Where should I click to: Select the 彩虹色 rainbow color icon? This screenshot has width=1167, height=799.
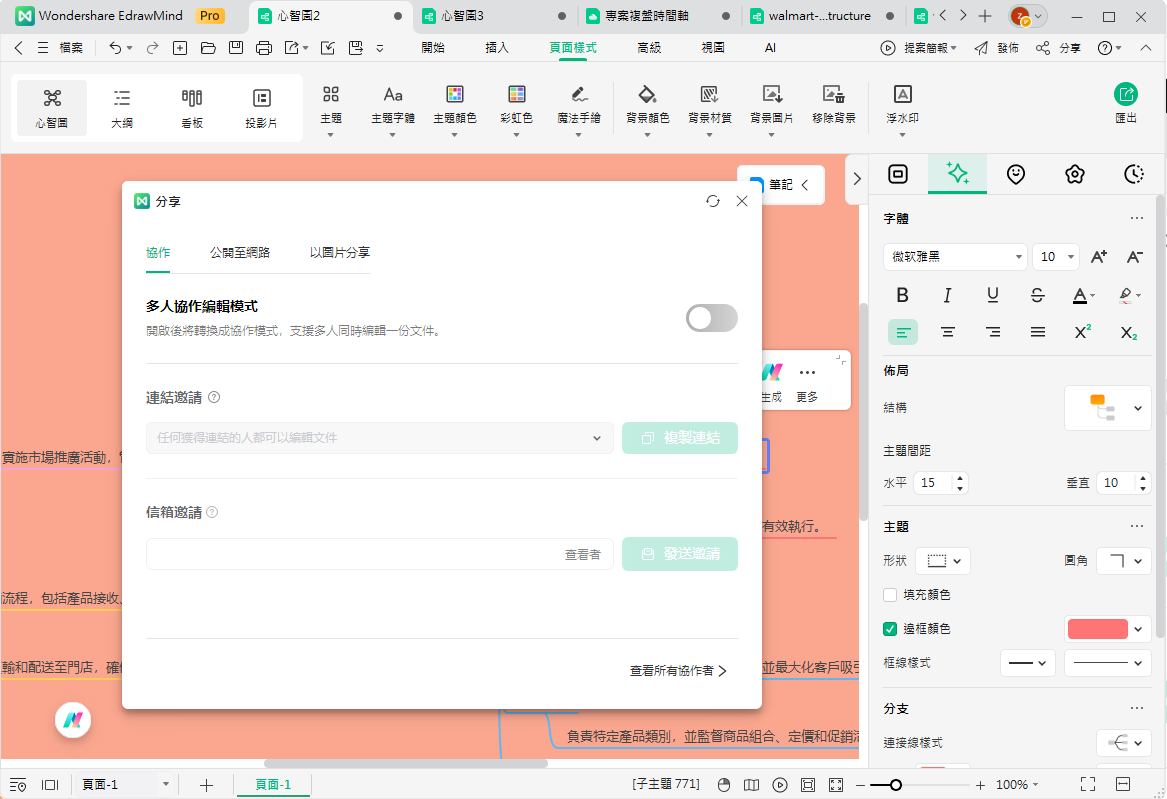[516, 95]
